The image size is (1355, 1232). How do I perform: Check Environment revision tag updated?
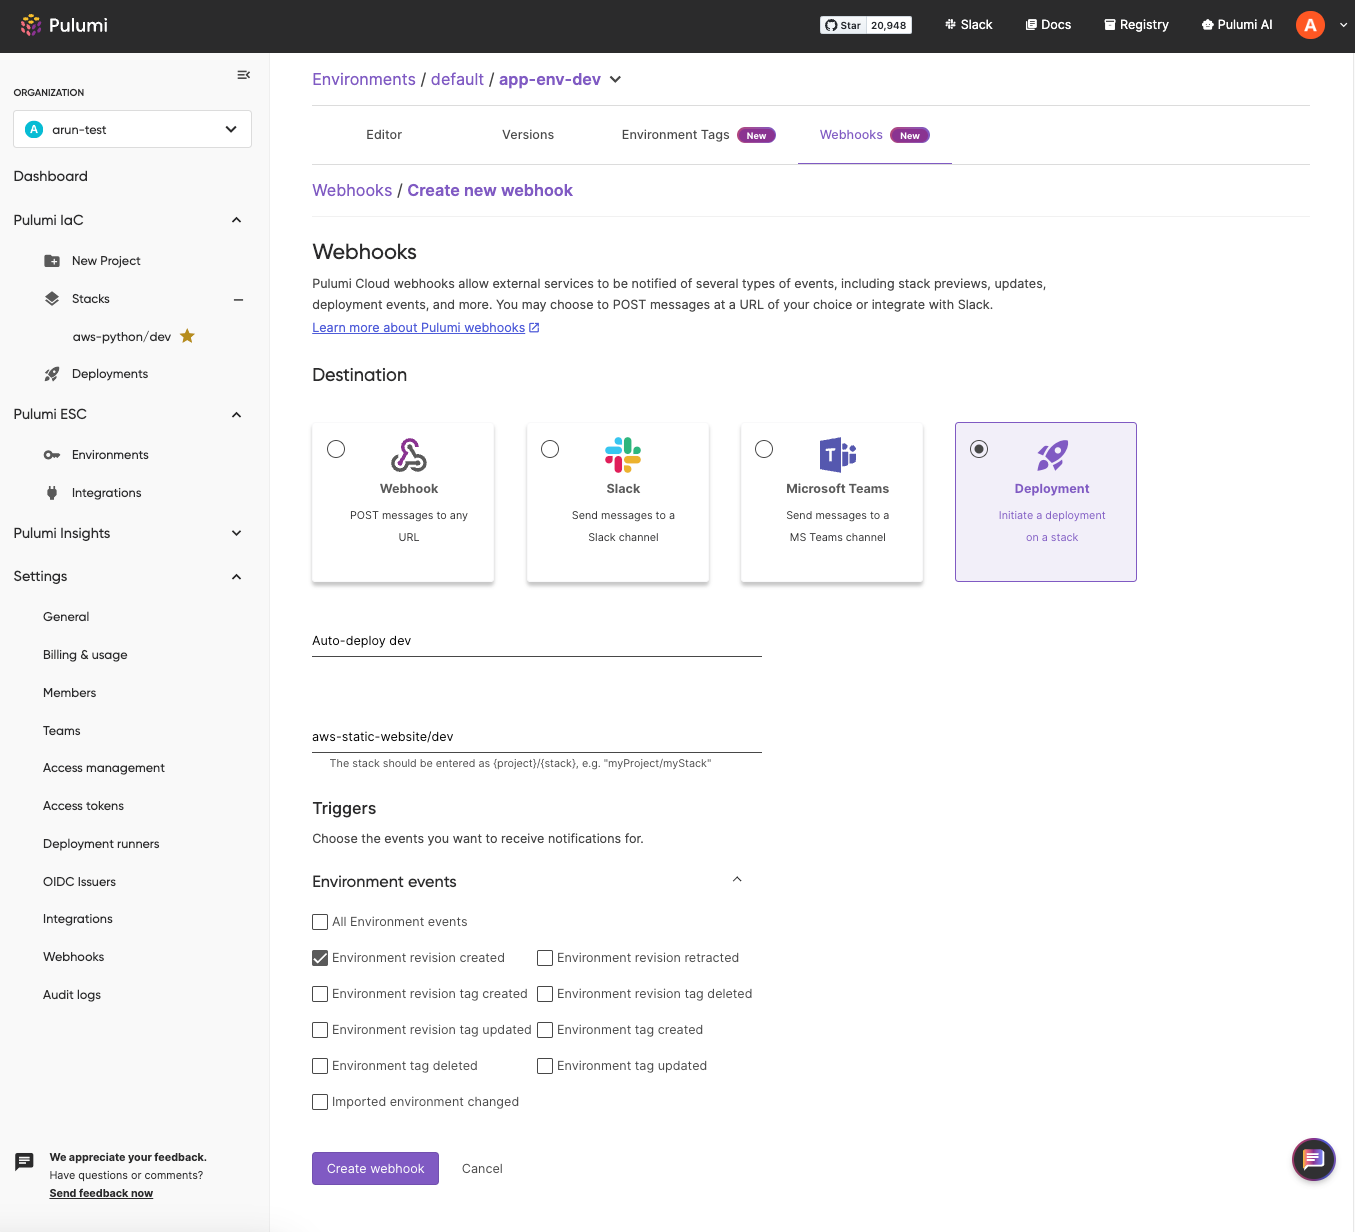pos(320,1030)
